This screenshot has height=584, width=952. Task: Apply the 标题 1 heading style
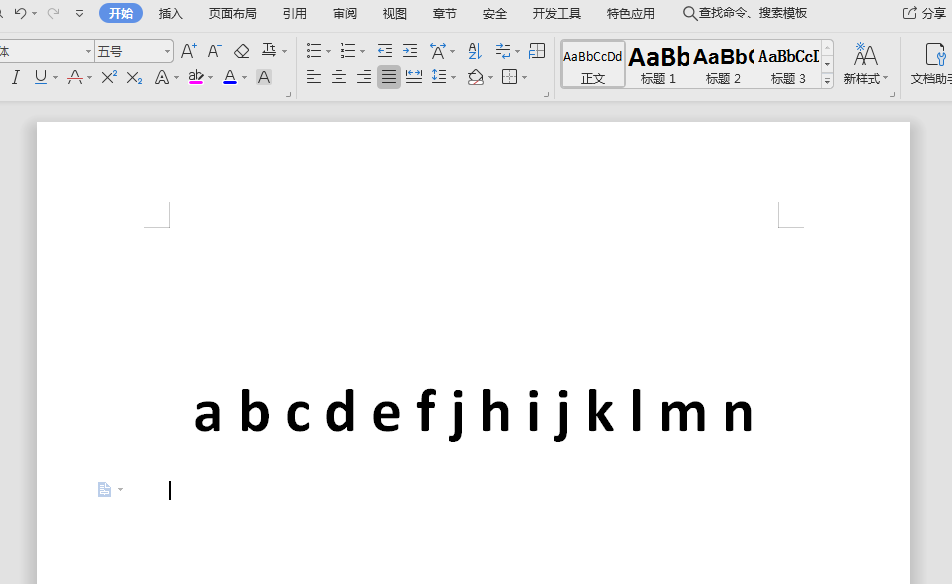tap(659, 65)
